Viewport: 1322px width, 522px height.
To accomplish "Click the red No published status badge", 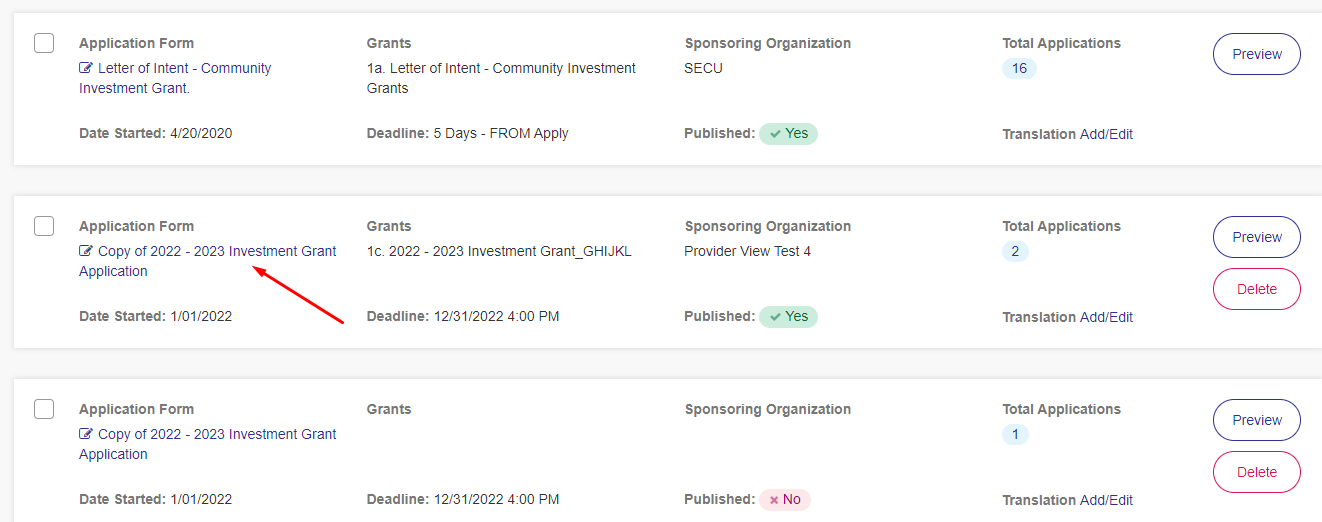I will 784,499.
